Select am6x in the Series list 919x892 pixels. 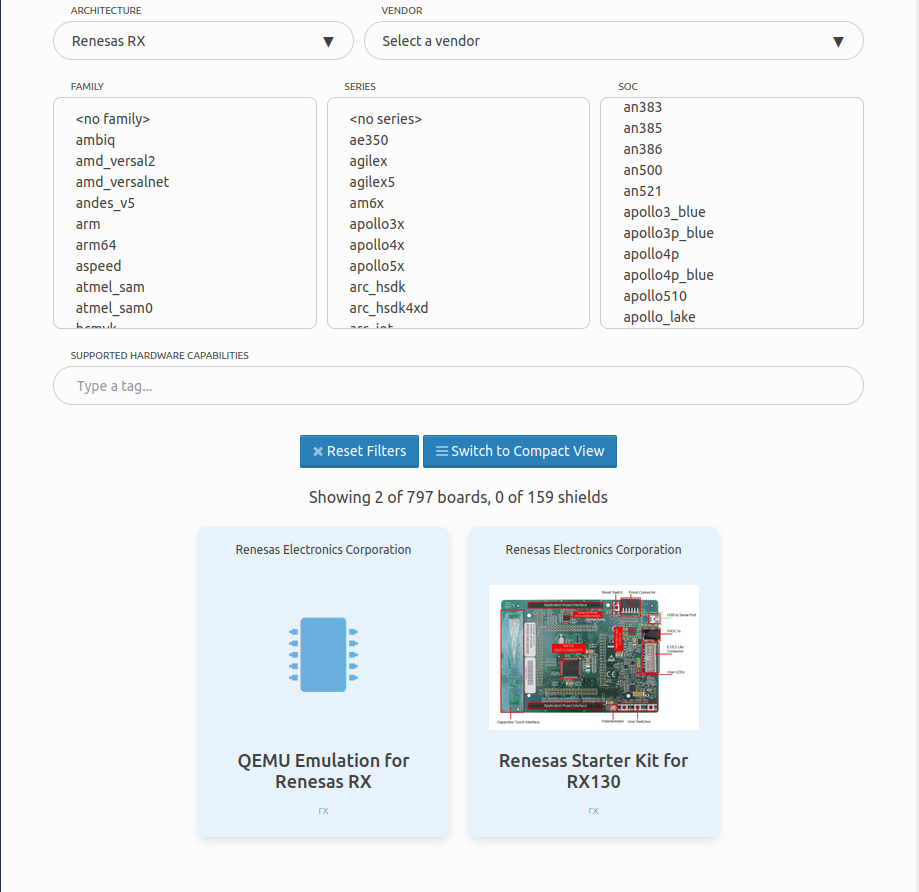pyautogui.click(x=366, y=203)
